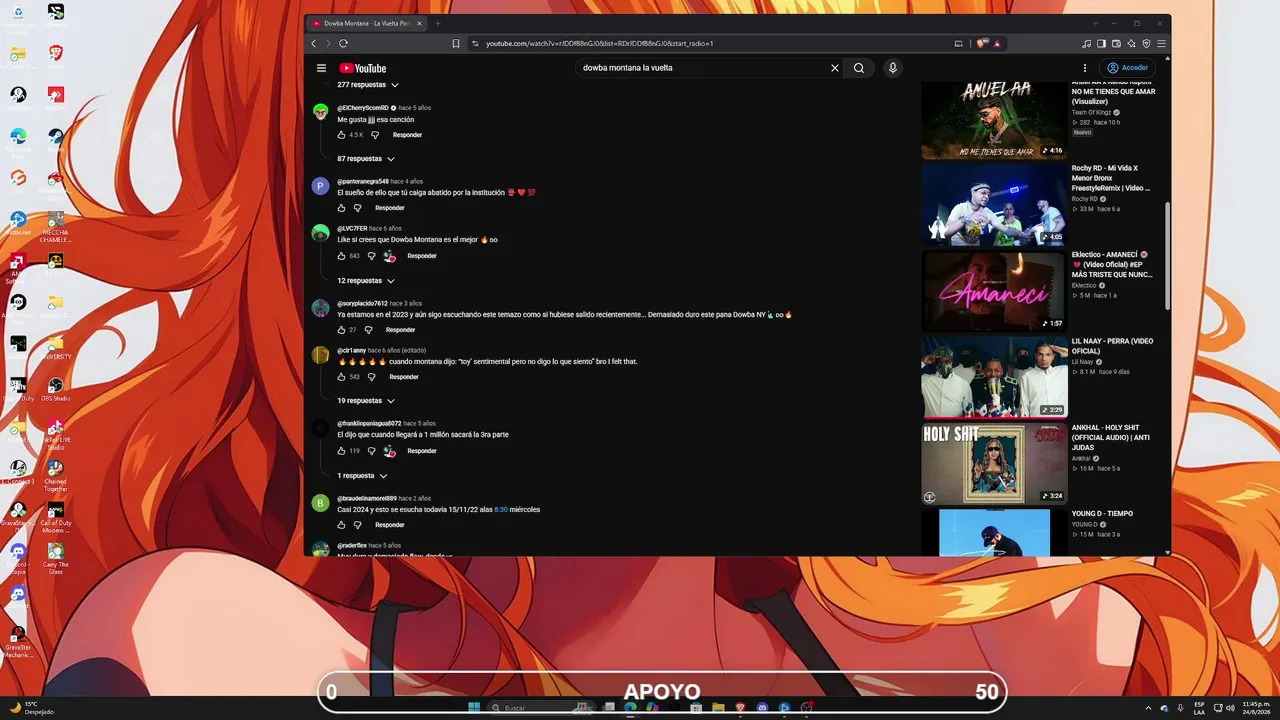The image size is (1280, 720).
Task: Open the Chained Together desktop shortcut
Action: point(56,475)
